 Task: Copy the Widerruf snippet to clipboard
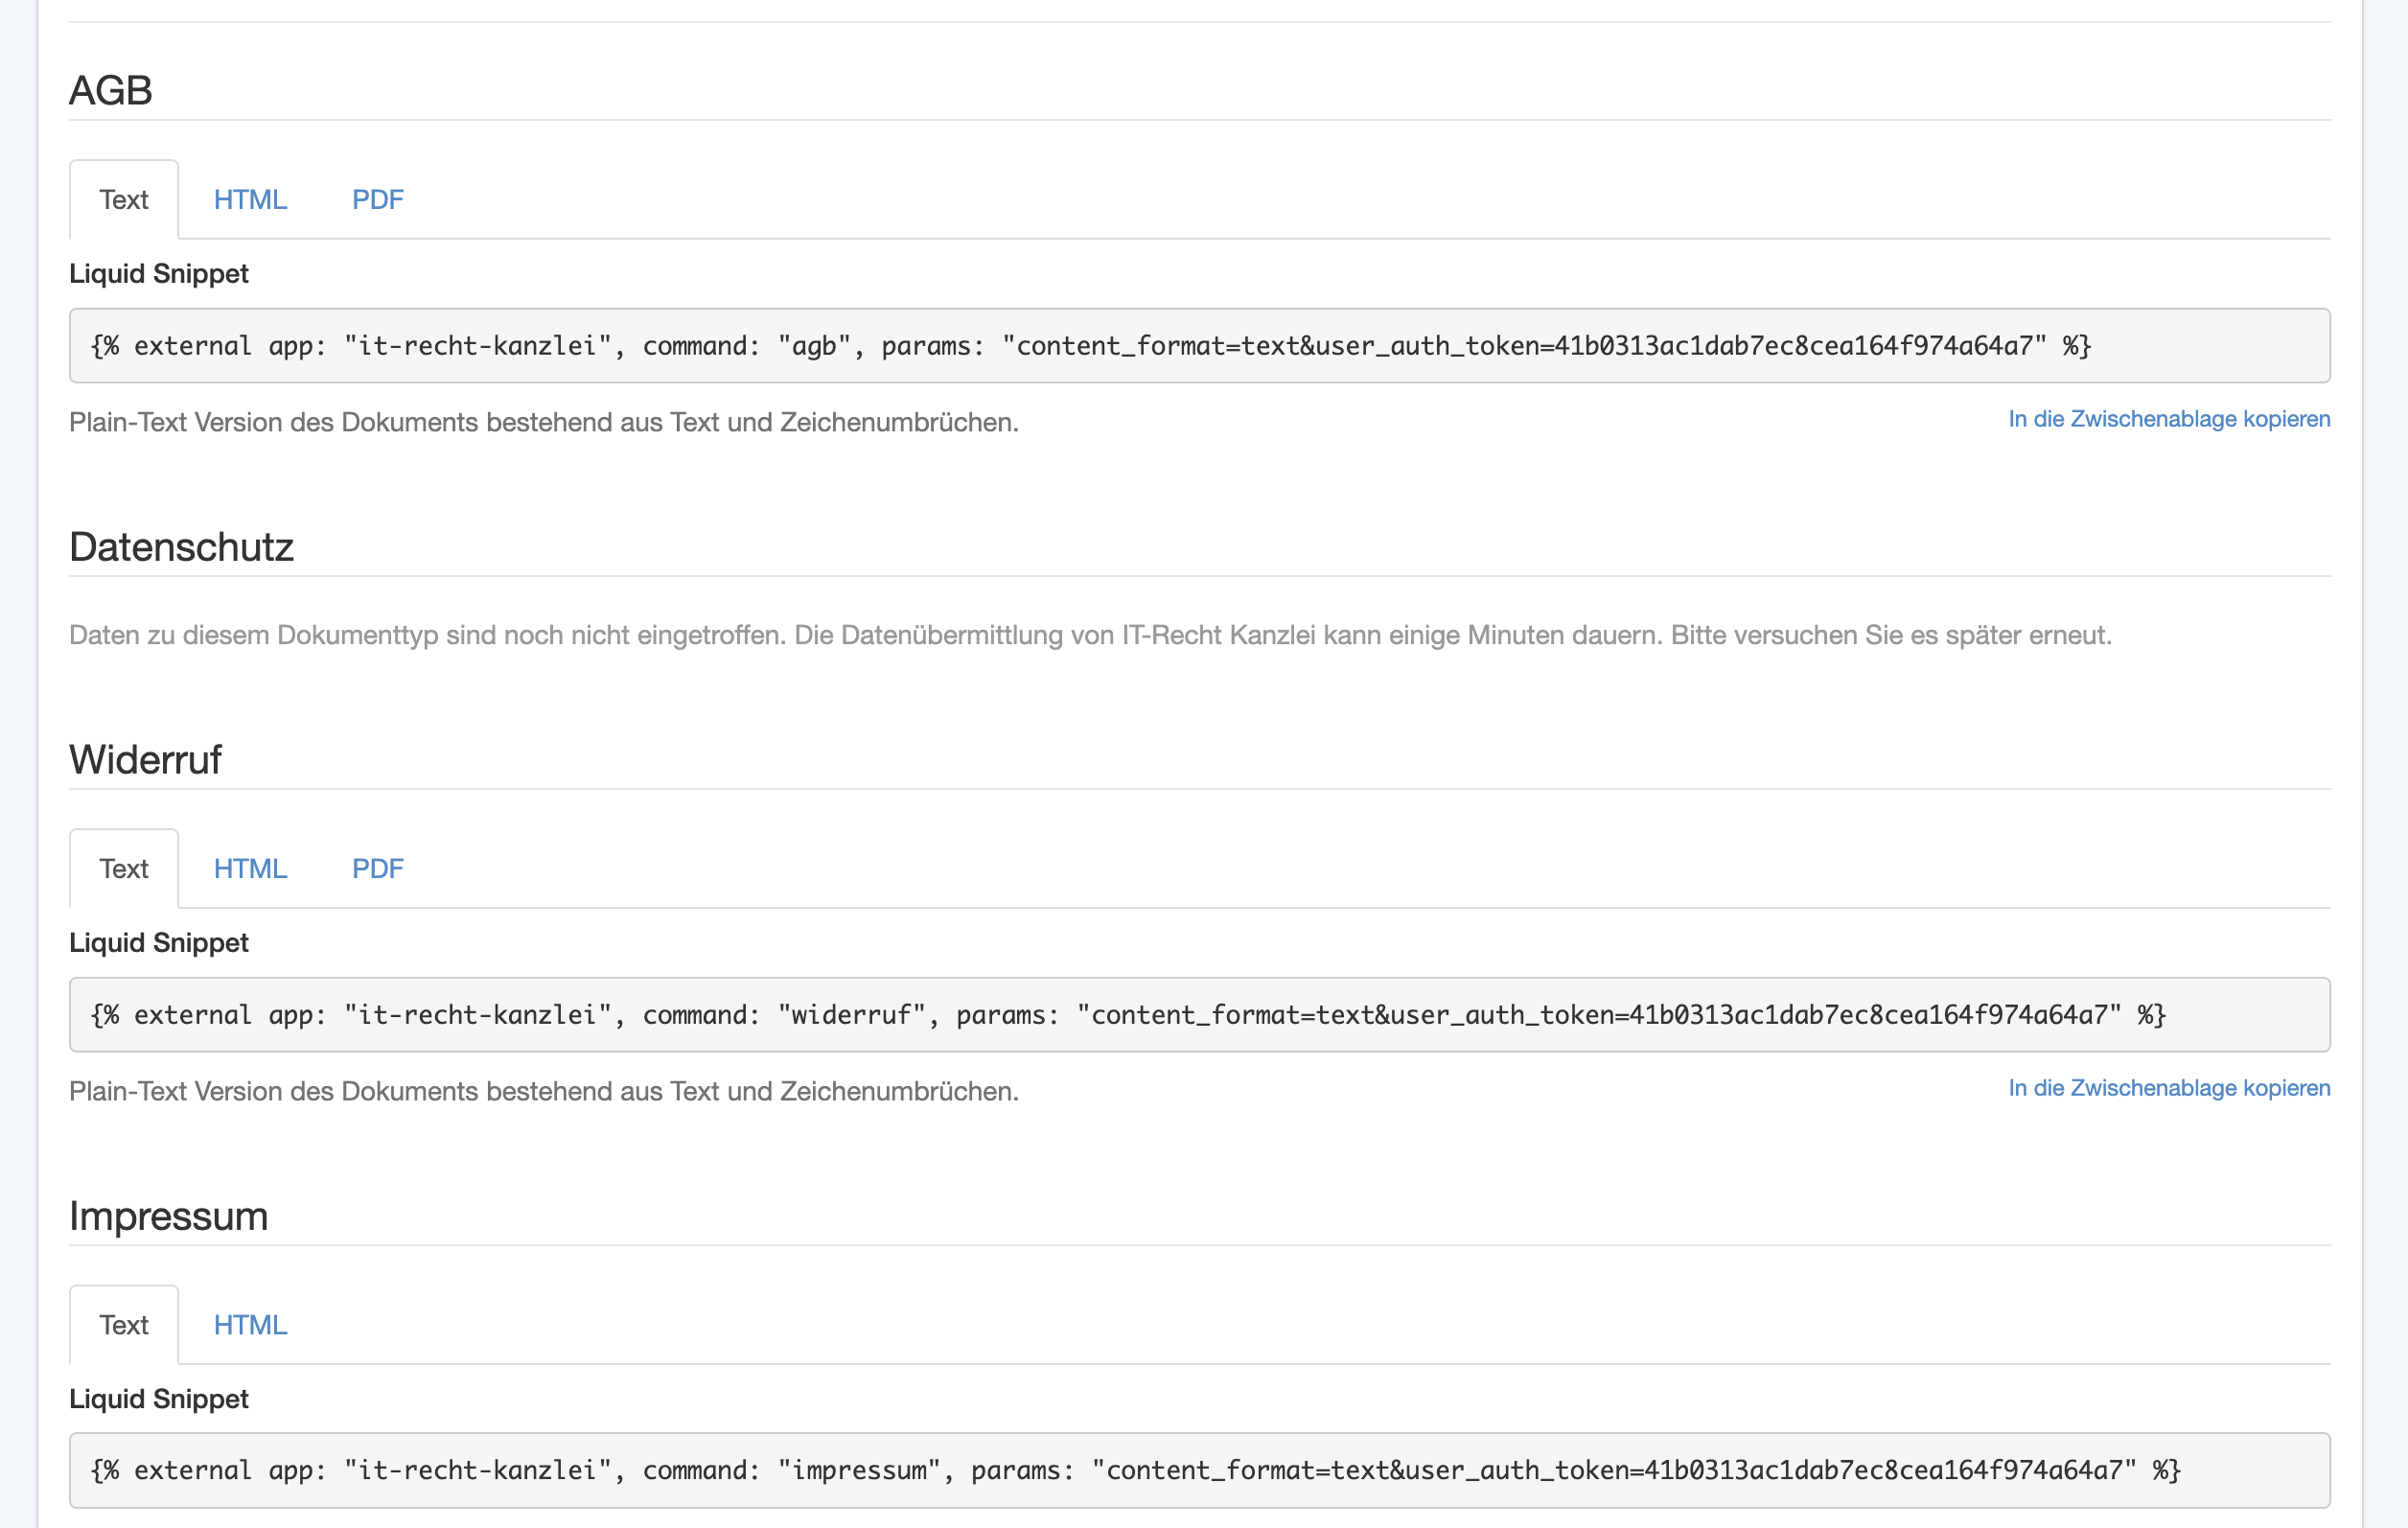pos(2169,1088)
